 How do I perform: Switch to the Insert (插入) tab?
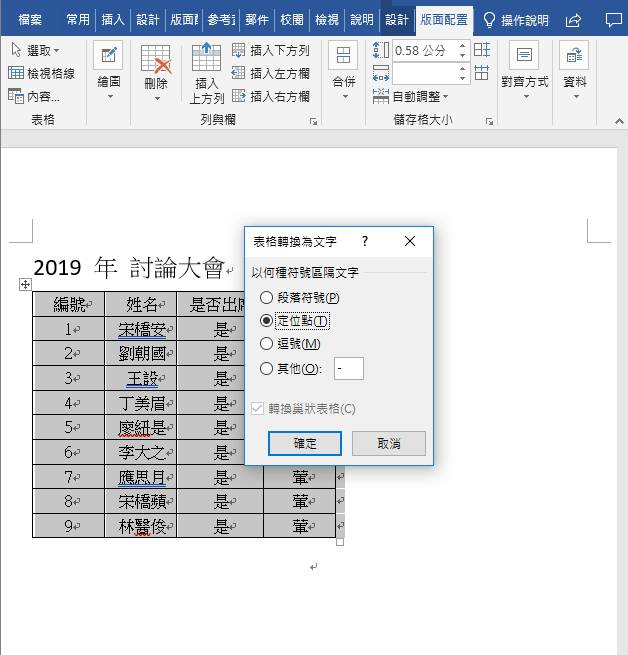[x=113, y=20]
